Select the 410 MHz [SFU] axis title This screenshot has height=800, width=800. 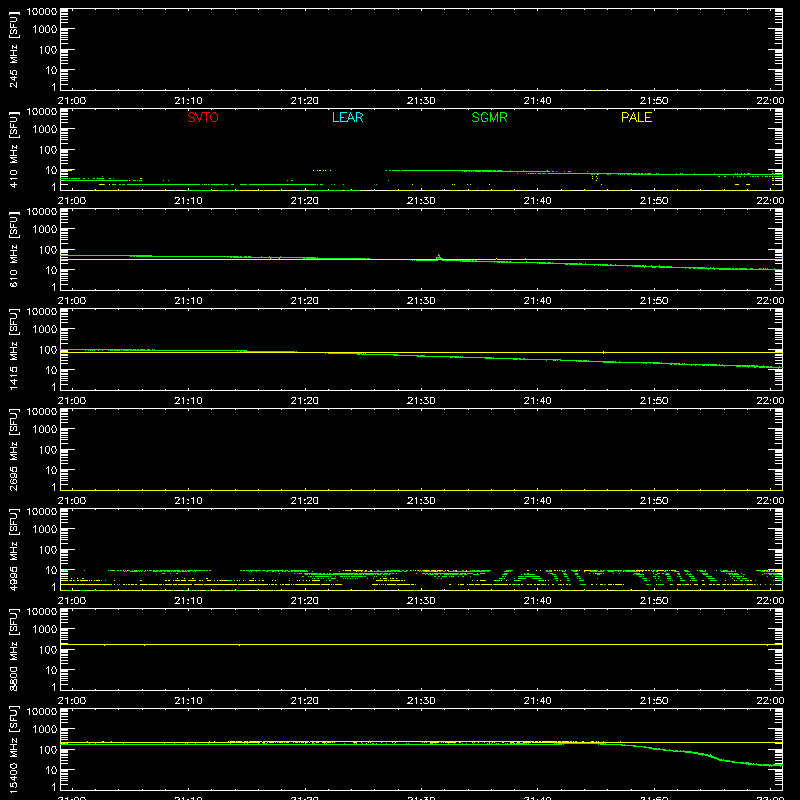pos(14,149)
